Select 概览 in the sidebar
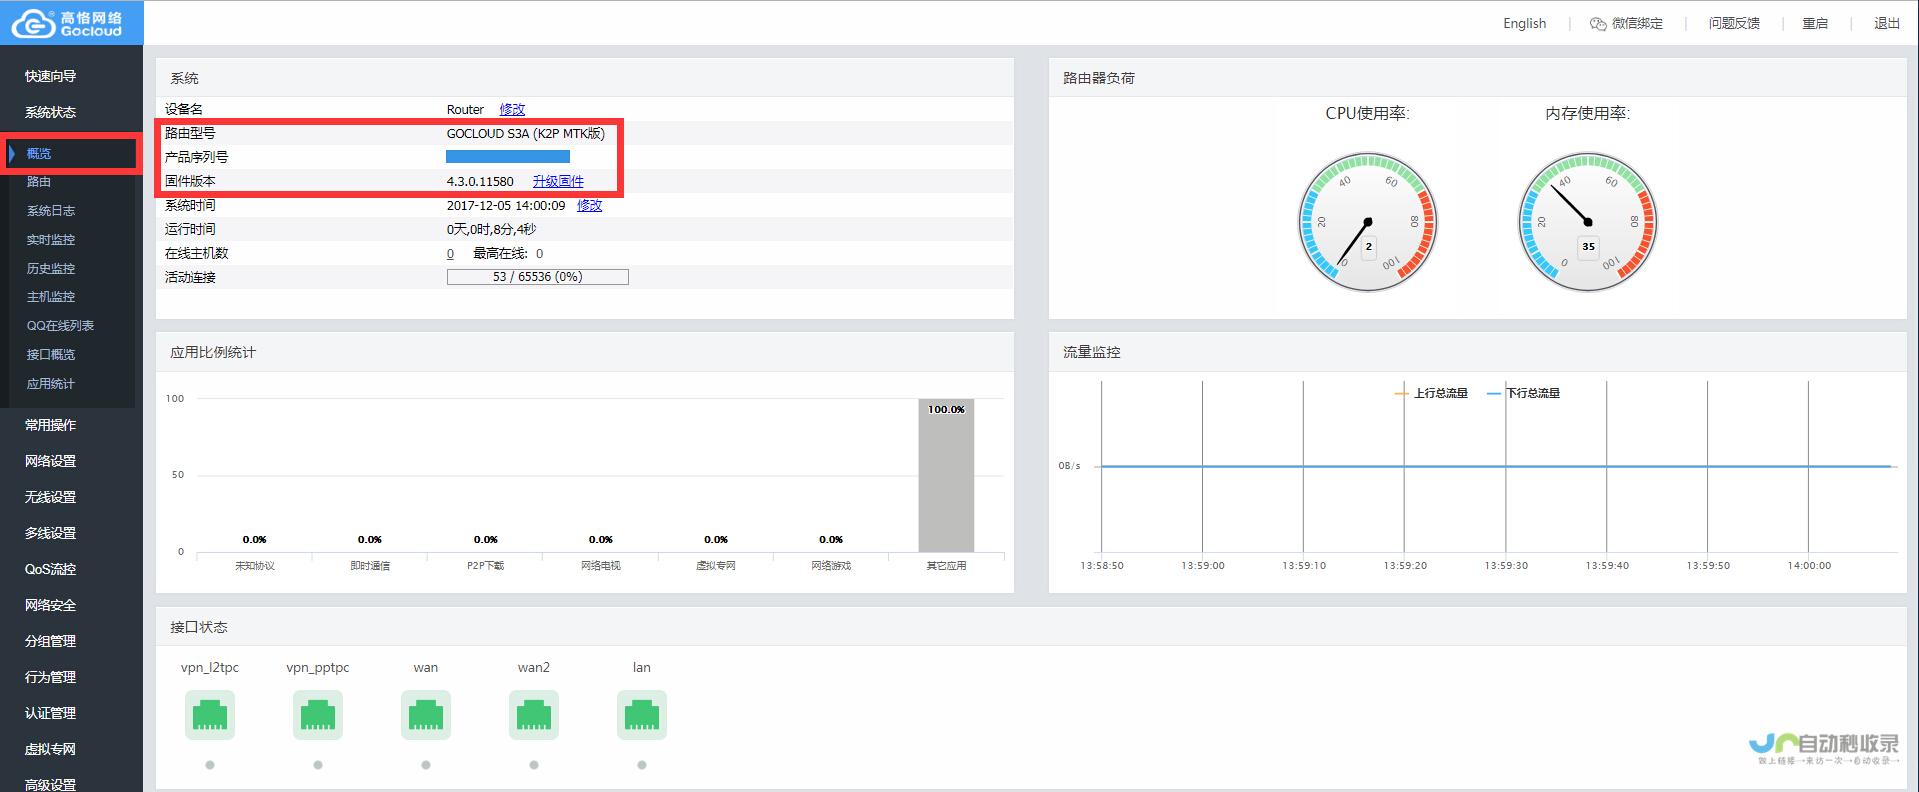1919x792 pixels. [39, 153]
